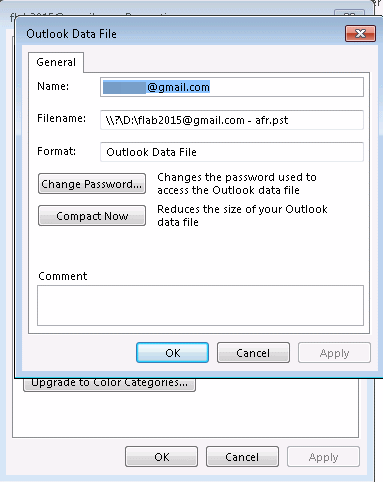
Task: Open the Change Password dialog
Action: [x=92, y=184]
